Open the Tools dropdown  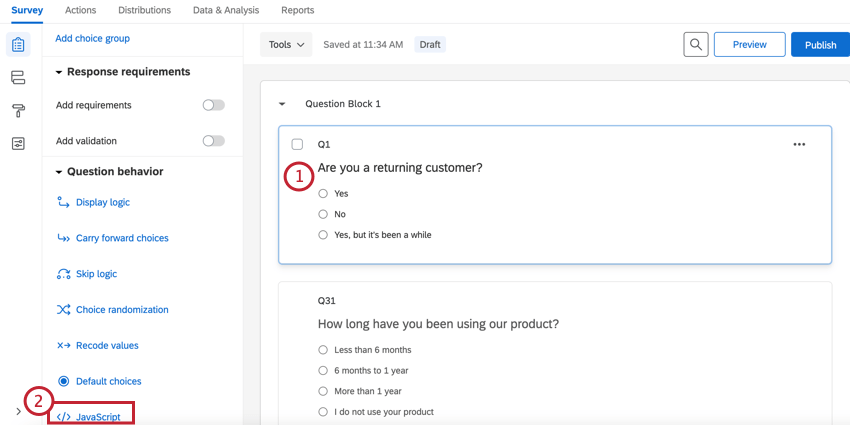coord(286,45)
